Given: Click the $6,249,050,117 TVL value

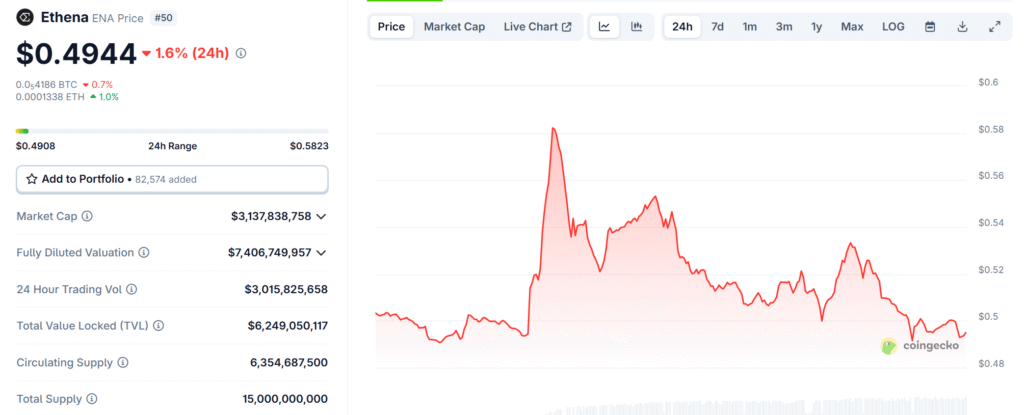Looking at the screenshot, I should pyautogui.click(x=287, y=325).
